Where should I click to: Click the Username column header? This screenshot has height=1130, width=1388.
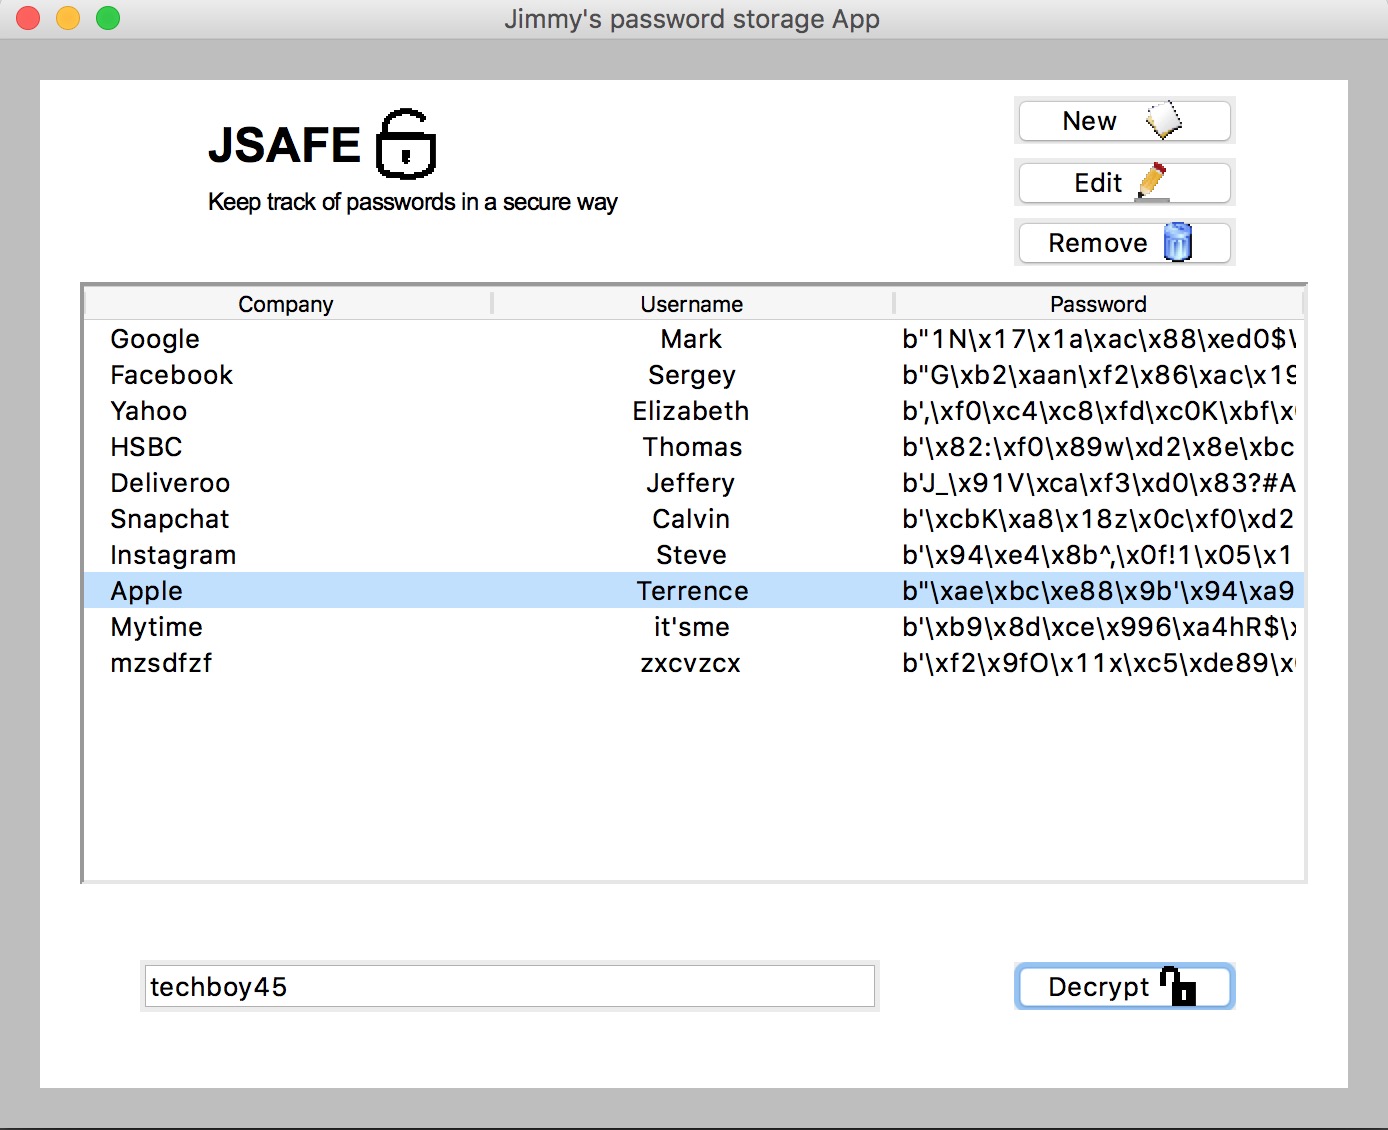691,304
